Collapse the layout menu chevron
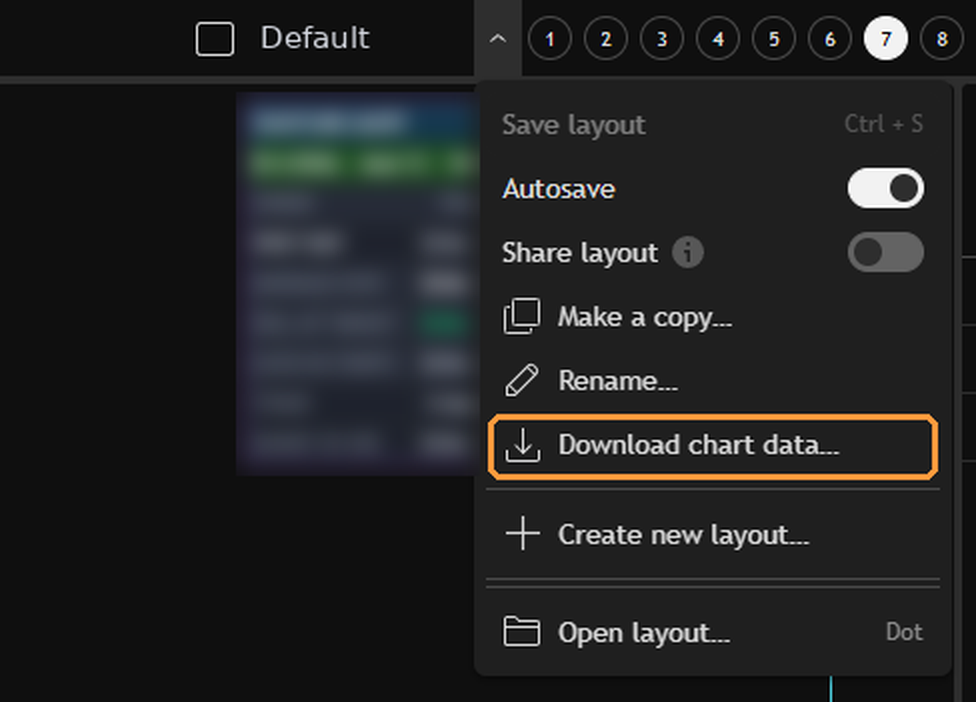 tap(497, 39)
